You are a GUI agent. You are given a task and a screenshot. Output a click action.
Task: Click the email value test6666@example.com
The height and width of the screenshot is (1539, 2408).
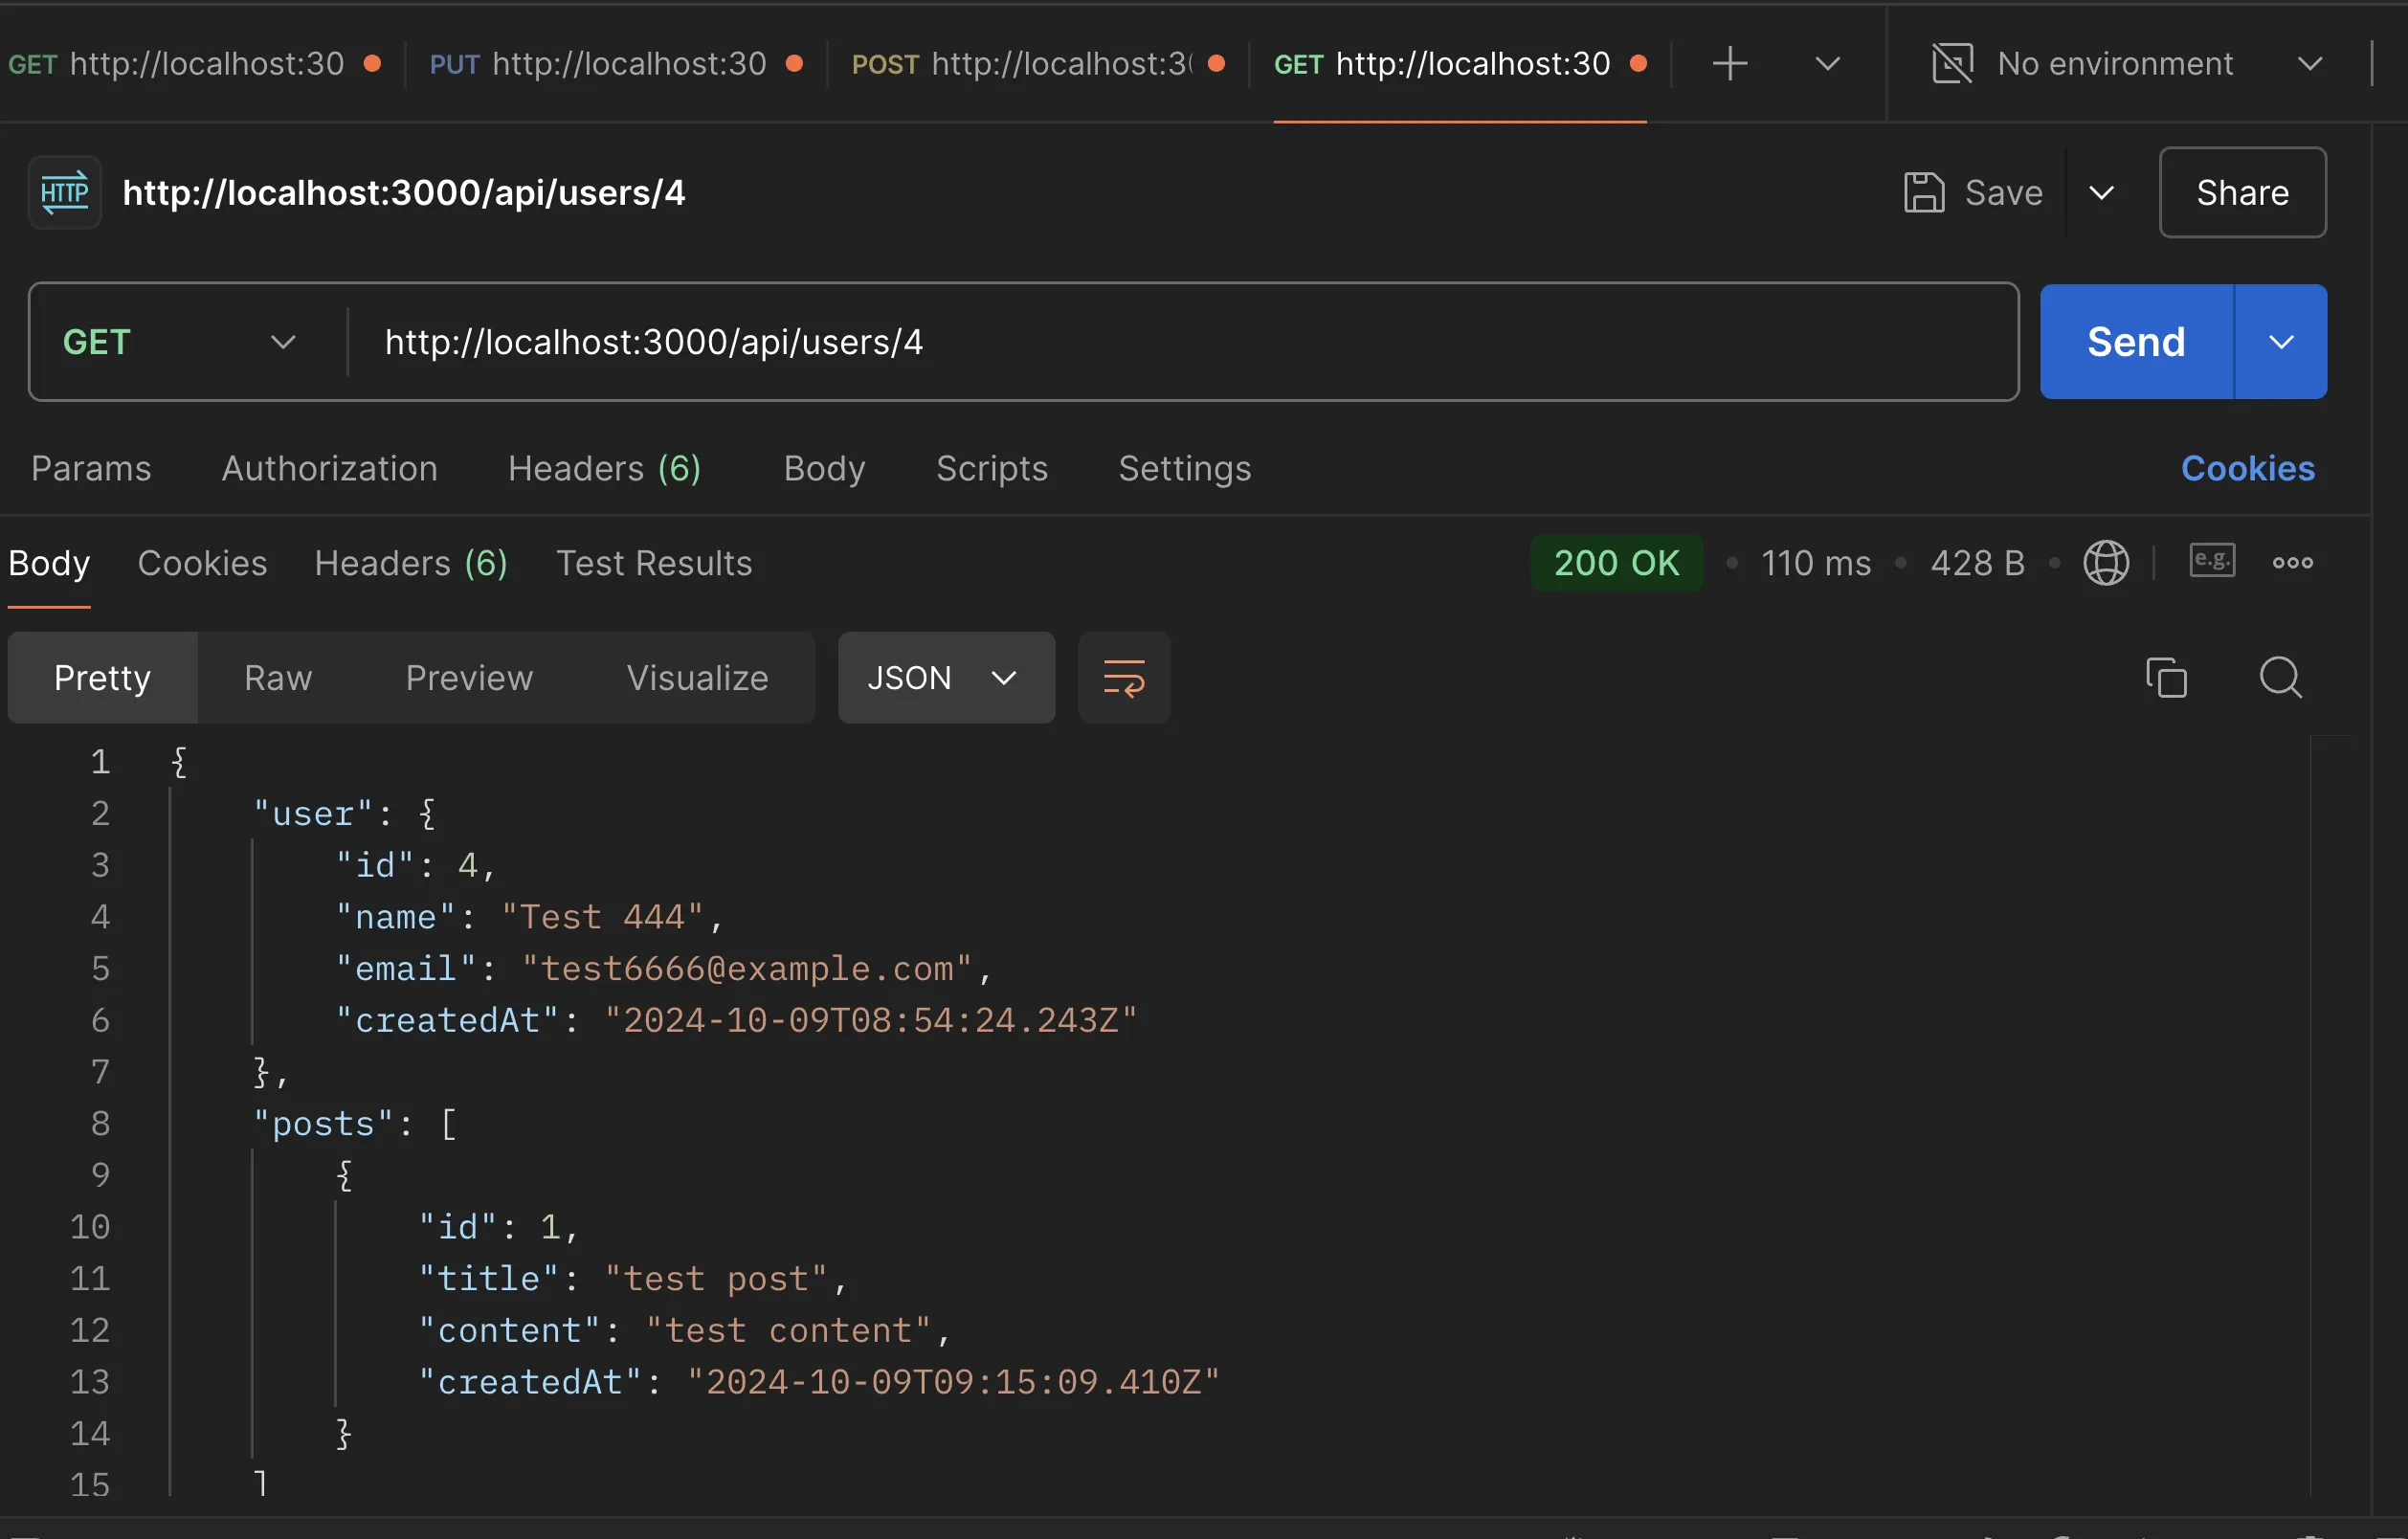(x=746, y=968)
